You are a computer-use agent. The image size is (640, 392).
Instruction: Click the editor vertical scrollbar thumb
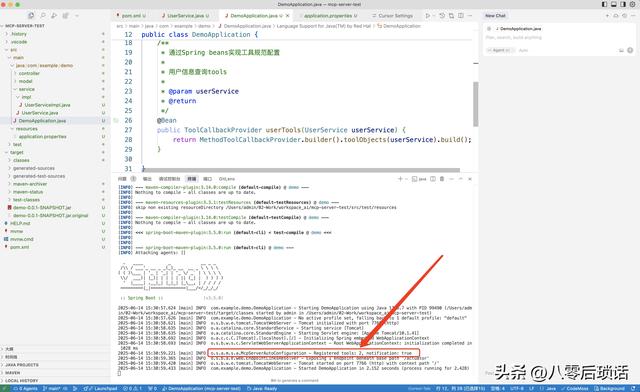tap(476, 104)
